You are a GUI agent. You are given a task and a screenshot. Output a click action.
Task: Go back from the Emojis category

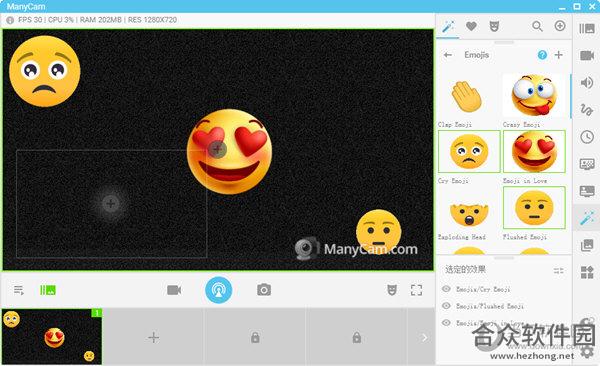pos(447,55)
